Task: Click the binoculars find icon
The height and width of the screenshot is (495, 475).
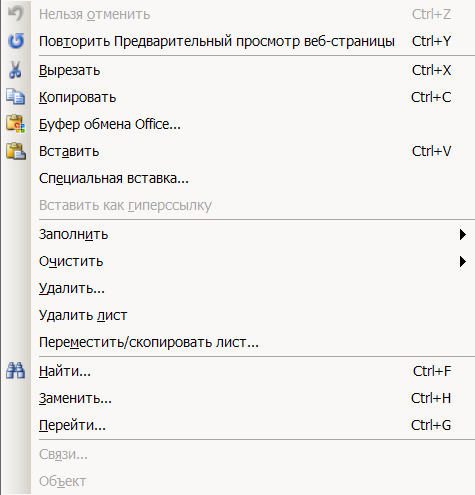Action: tap(15, 371)
